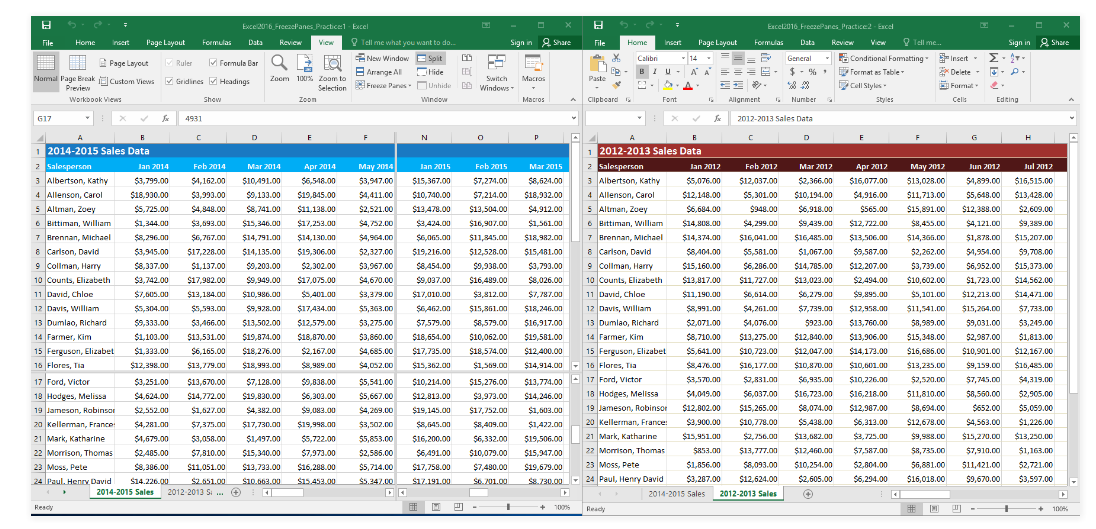Click the Hide window button
This screenshot has height=529, width=1096.
click(x=431, y=72)
